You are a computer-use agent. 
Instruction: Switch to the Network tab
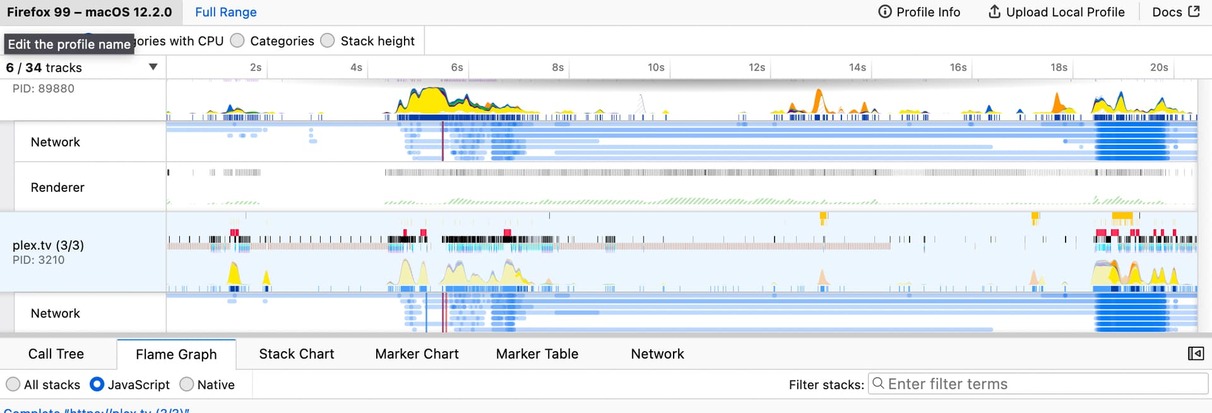click(657, 354)
